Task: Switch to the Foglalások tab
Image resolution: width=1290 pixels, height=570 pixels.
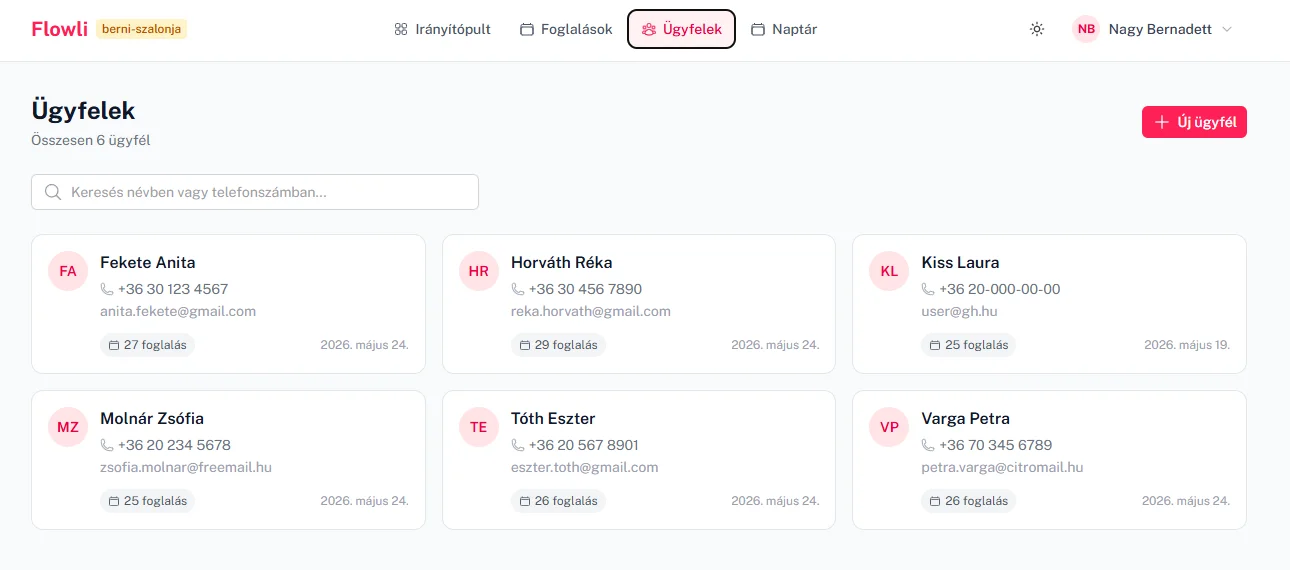Action: 566,29
